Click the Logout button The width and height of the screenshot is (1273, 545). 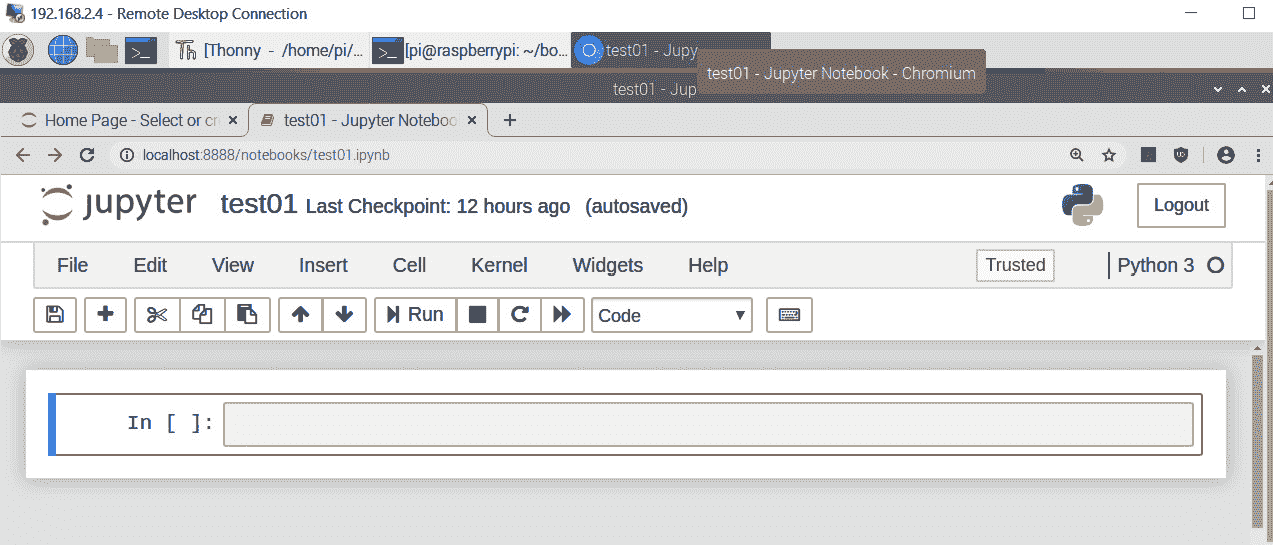click(x=1181, y=205)
